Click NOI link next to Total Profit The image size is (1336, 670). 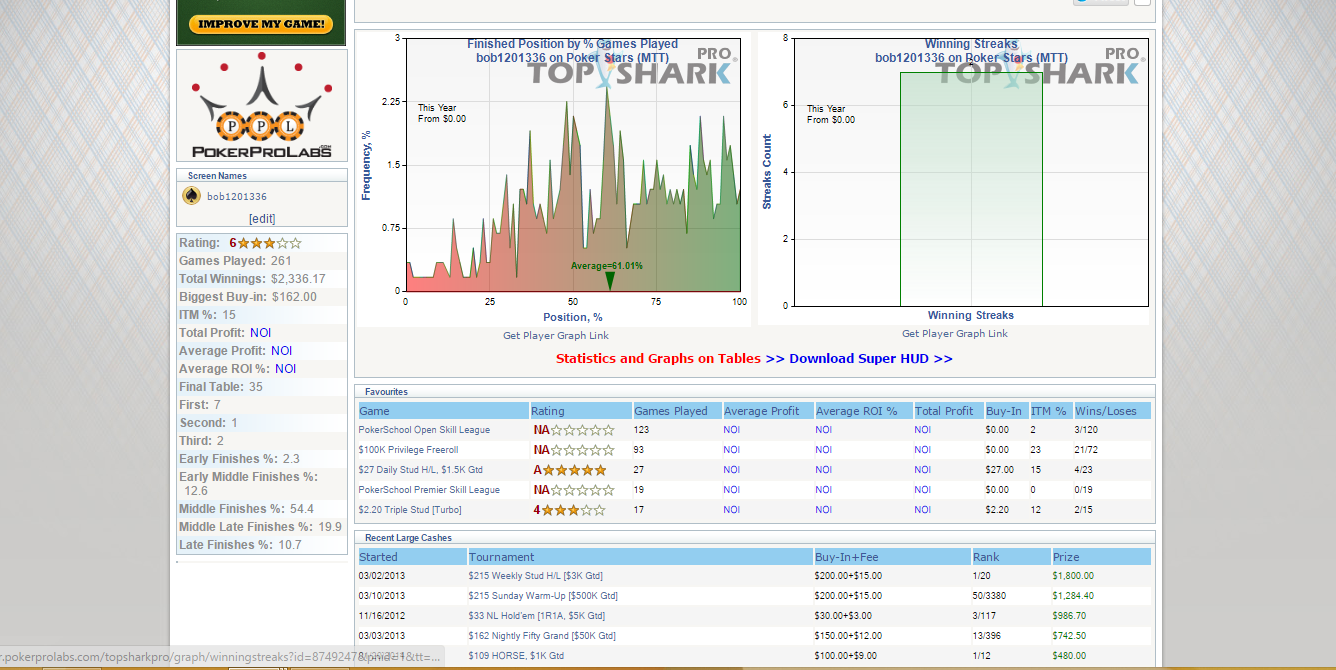tap(260, 333)
